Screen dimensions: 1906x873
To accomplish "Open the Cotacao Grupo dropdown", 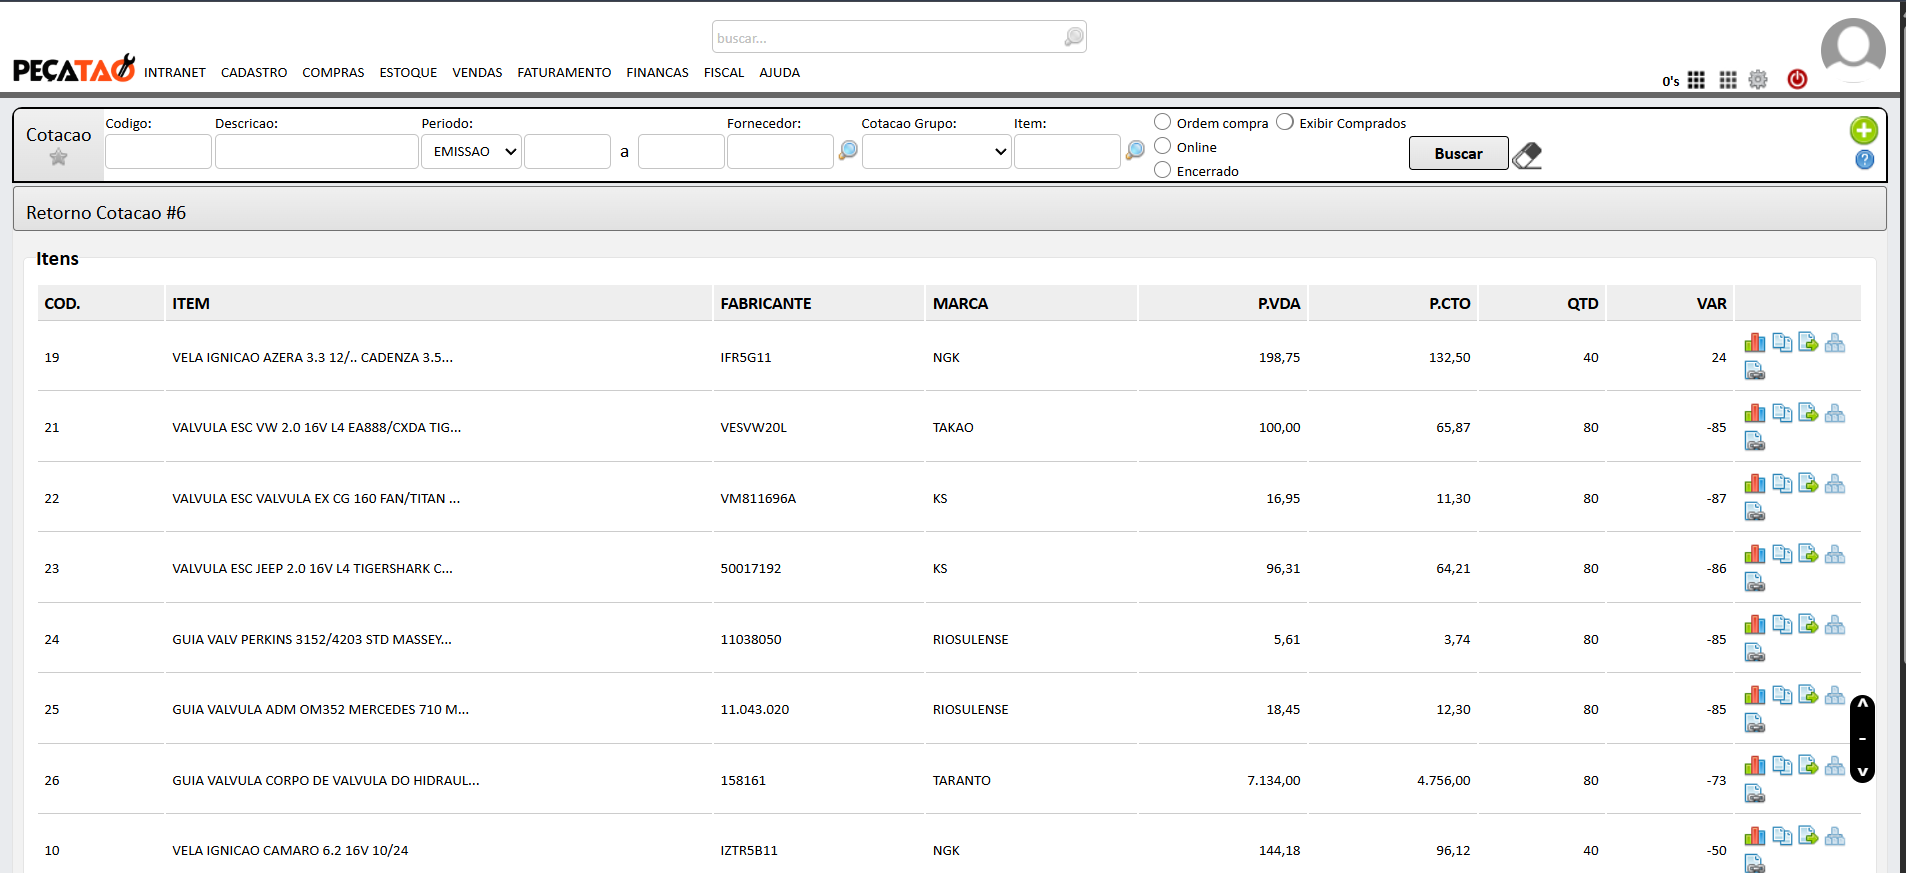I will pyautogui.click(x=936, y=151).
